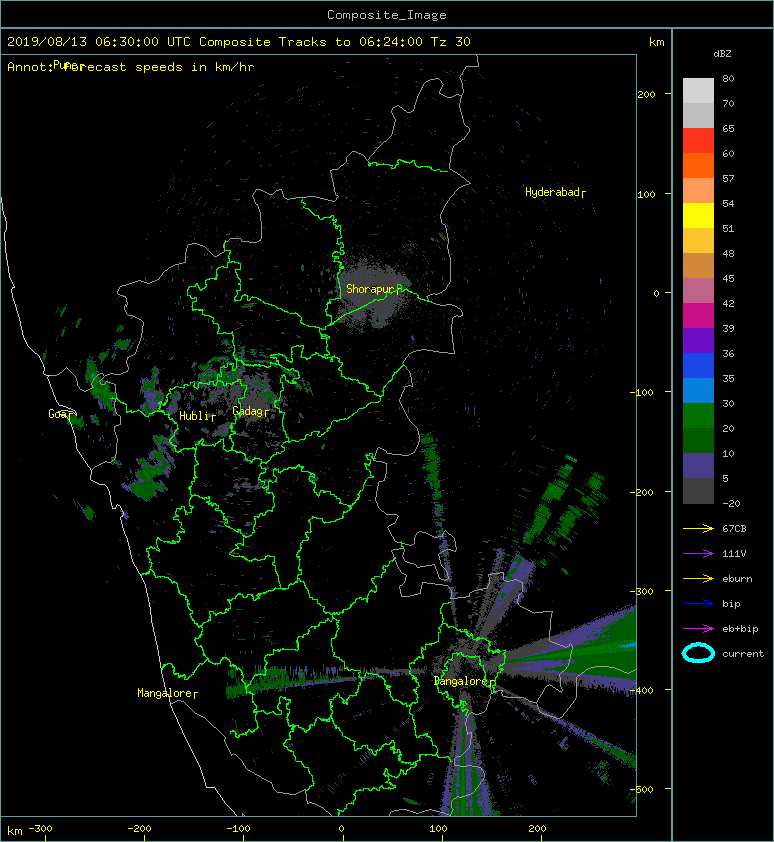
Task: Click the 5 dBZ purple color swatch
Action: point(698,466)
